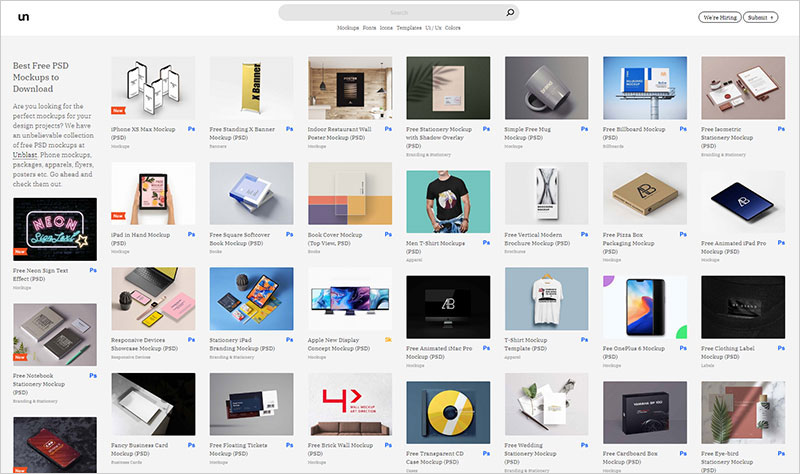Open Men T-Shirt Mockups thumbnail
Viewport: 800px width, 474px height.
pyautogui.click(x=448, y=202)
